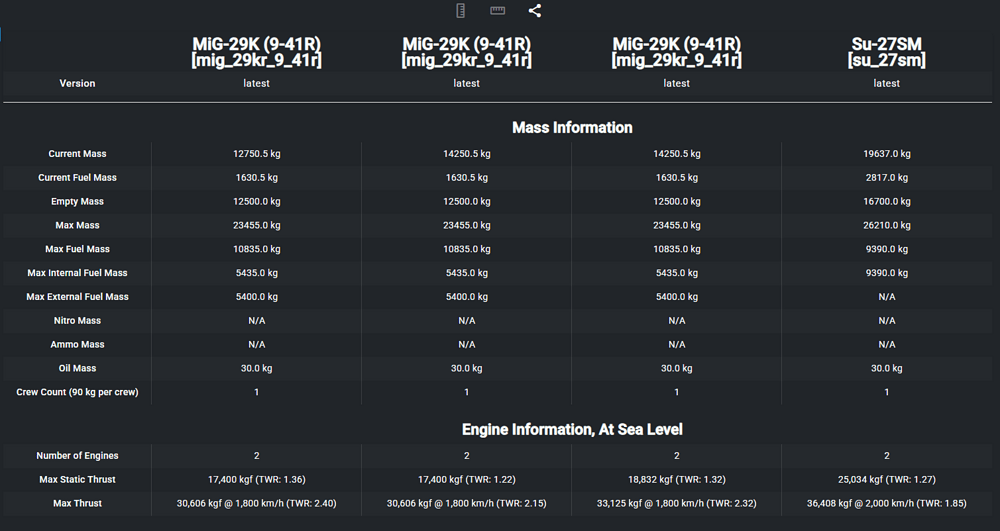
Task: Click the Su-27SM N/A in Max External Fuel Mass row
Action: 886,296
